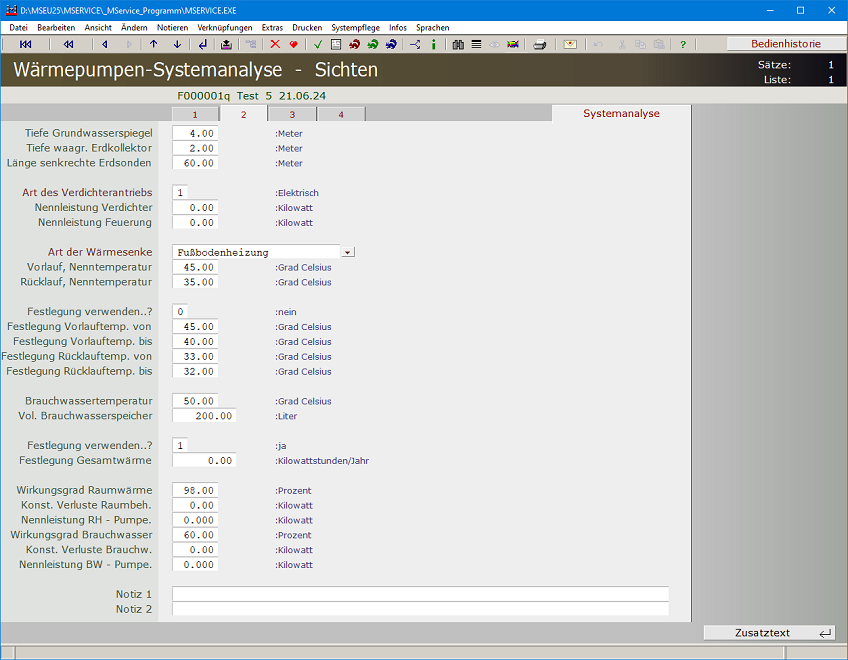Click the red X delete icon
This screenshot has width=848, height=660.
(x=275, y=44)
